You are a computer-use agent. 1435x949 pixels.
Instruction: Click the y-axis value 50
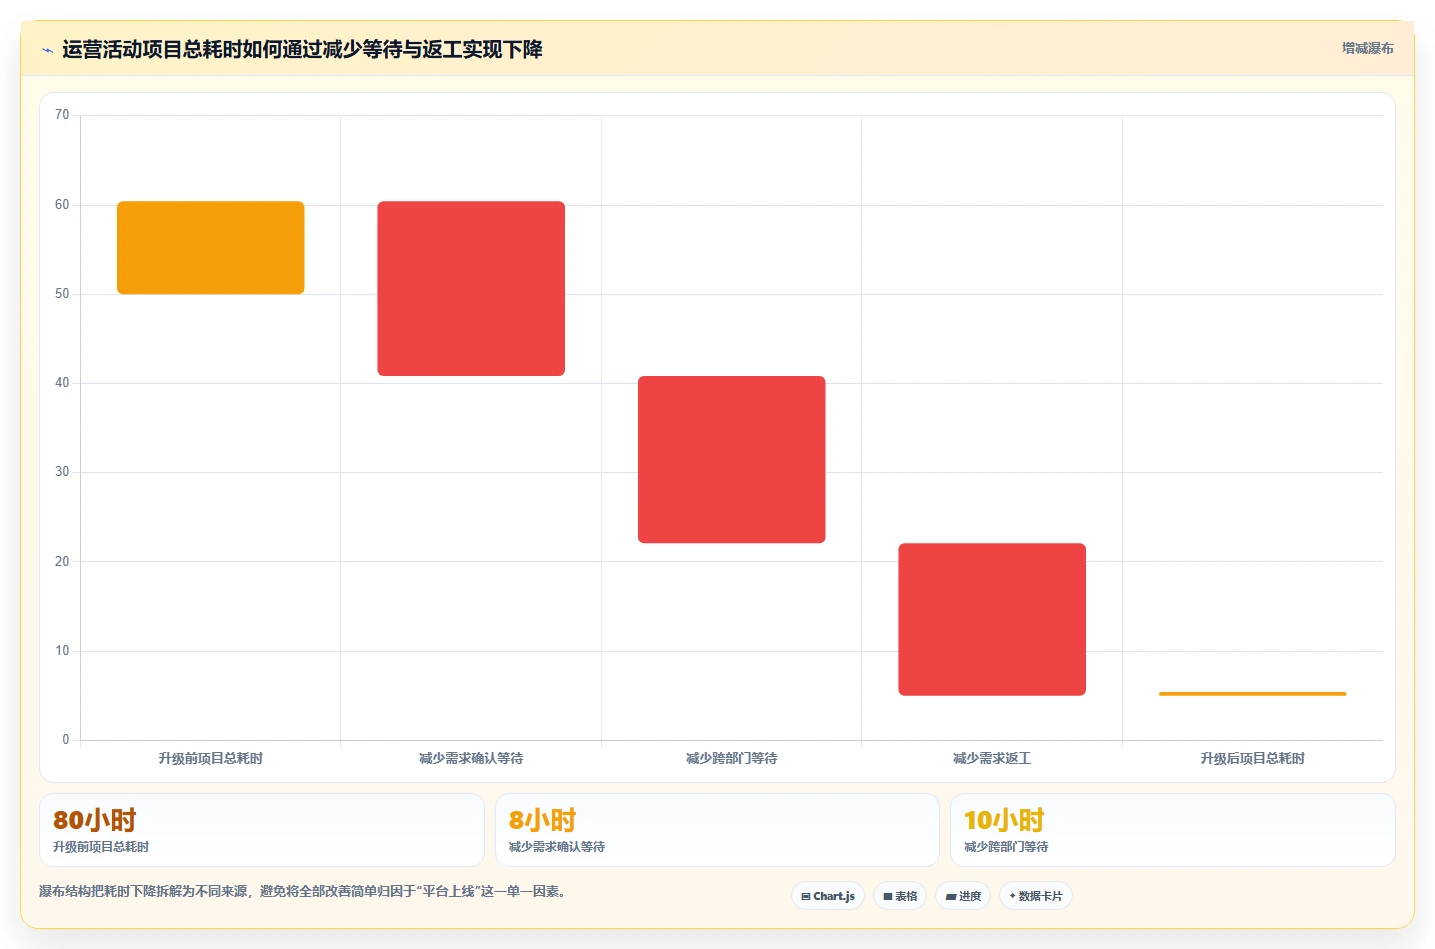coord(62,294)
